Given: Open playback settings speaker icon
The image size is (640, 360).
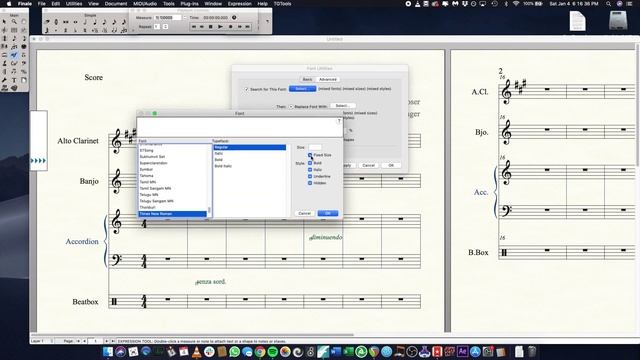Looking at the screenshot, I should pyautogui.click(x=234, y=18).
